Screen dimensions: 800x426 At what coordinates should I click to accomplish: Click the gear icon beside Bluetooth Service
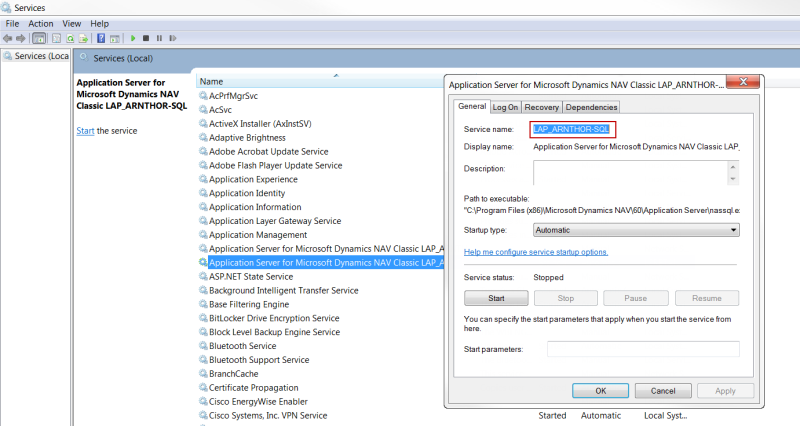(203, 345)
